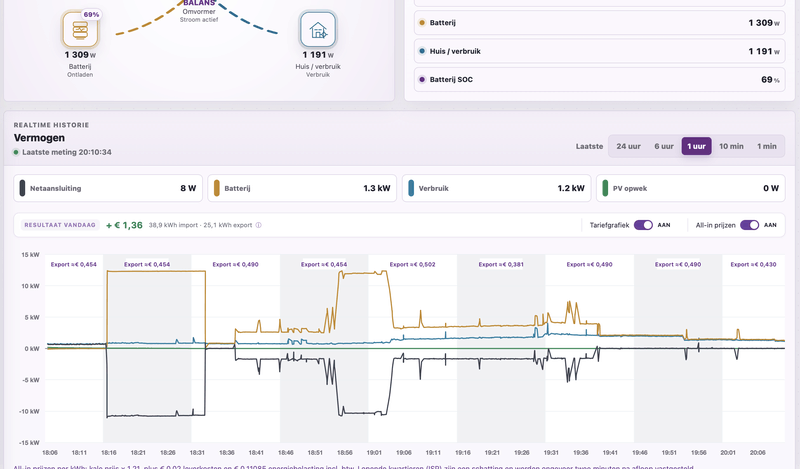The image size is (800, 469).
Task: Select the 1 uur time range
Action: tap(696, 146)
